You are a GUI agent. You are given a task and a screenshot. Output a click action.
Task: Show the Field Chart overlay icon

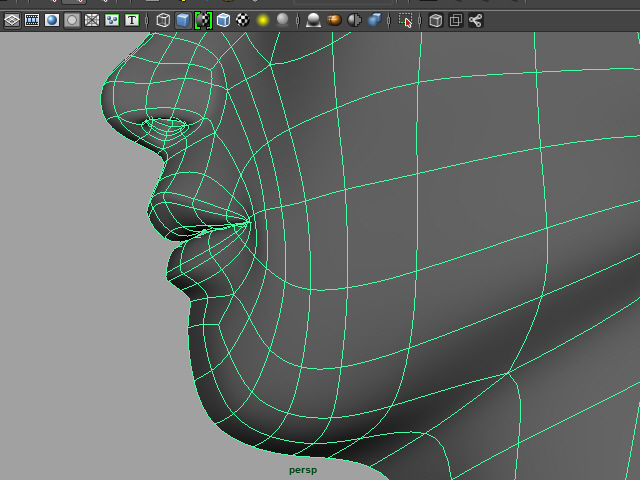[92, 20]
